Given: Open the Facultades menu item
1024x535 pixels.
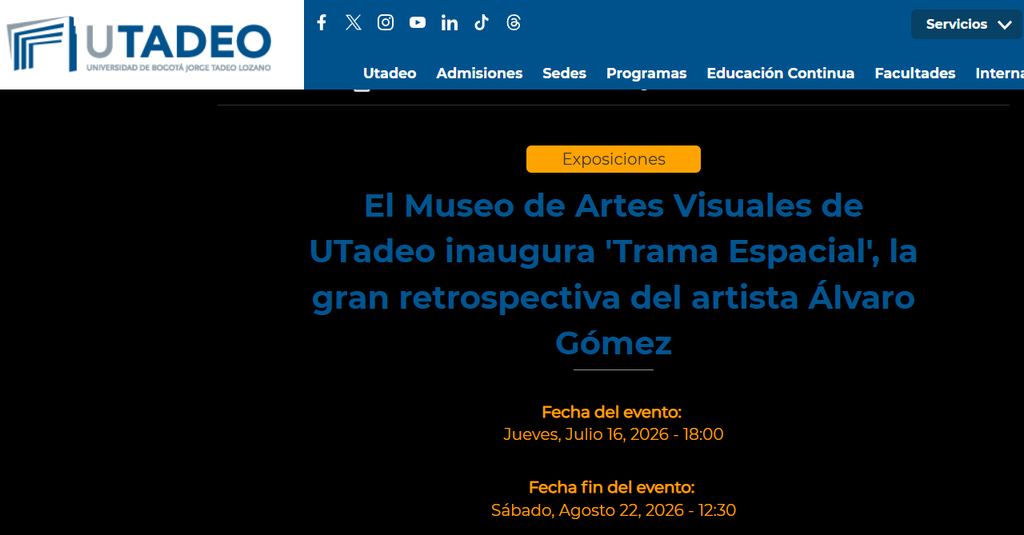Looking at the screenshot, I should (x=915, y=73).
